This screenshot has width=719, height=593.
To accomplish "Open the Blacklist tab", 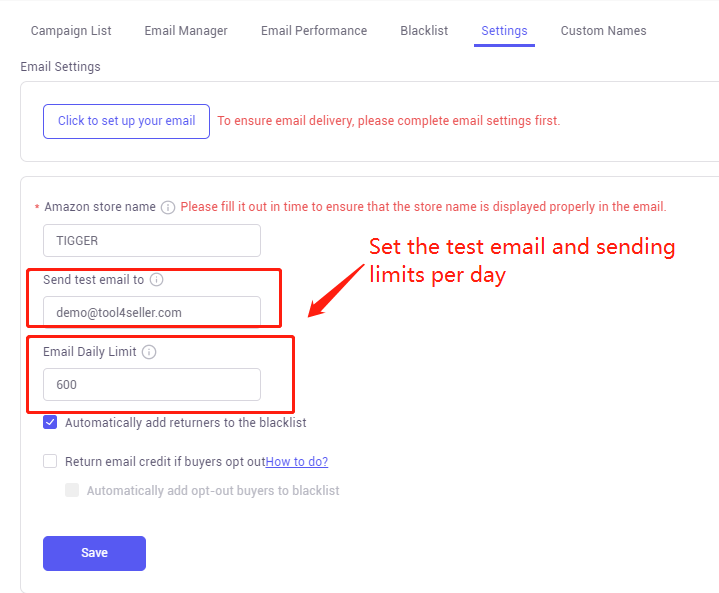I will pyautogui.click(x=424, y=31).
